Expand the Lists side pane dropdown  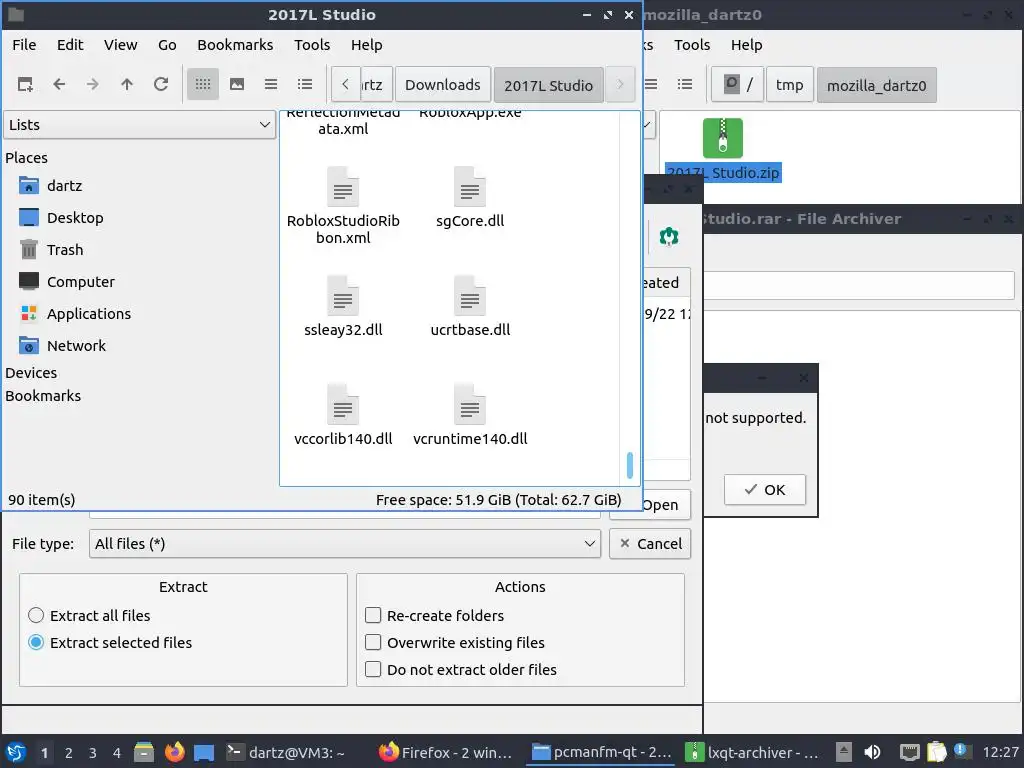[x=140, y=125]
